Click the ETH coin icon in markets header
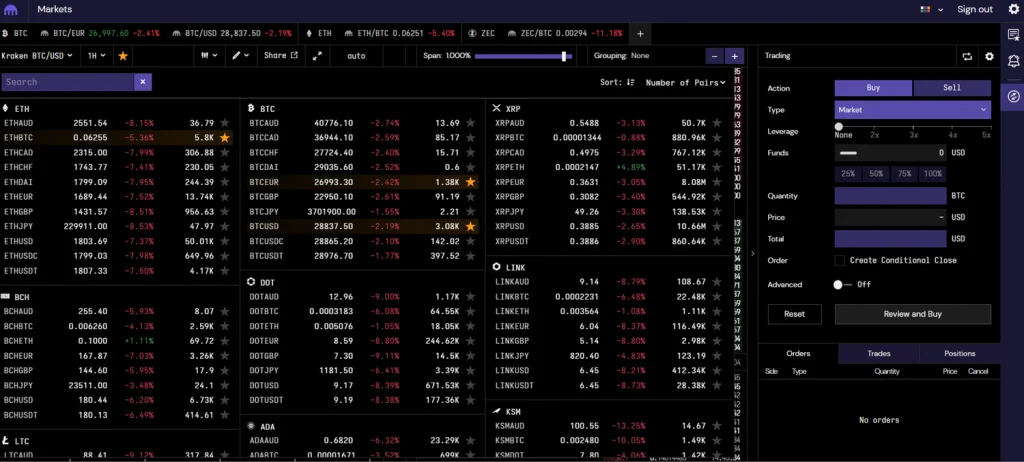Image resolution: width=1024 pixels, height=462 pixels. click(6, 108)
